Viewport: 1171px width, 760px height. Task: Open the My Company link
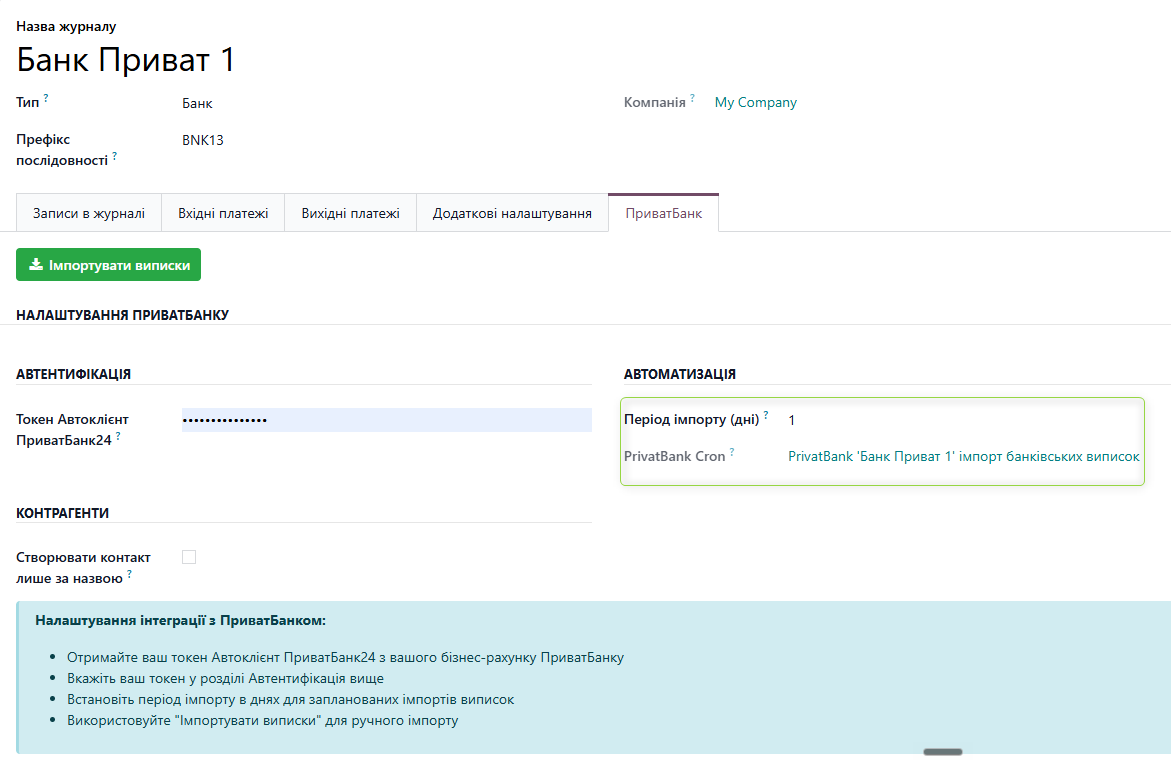coord(755,102)
